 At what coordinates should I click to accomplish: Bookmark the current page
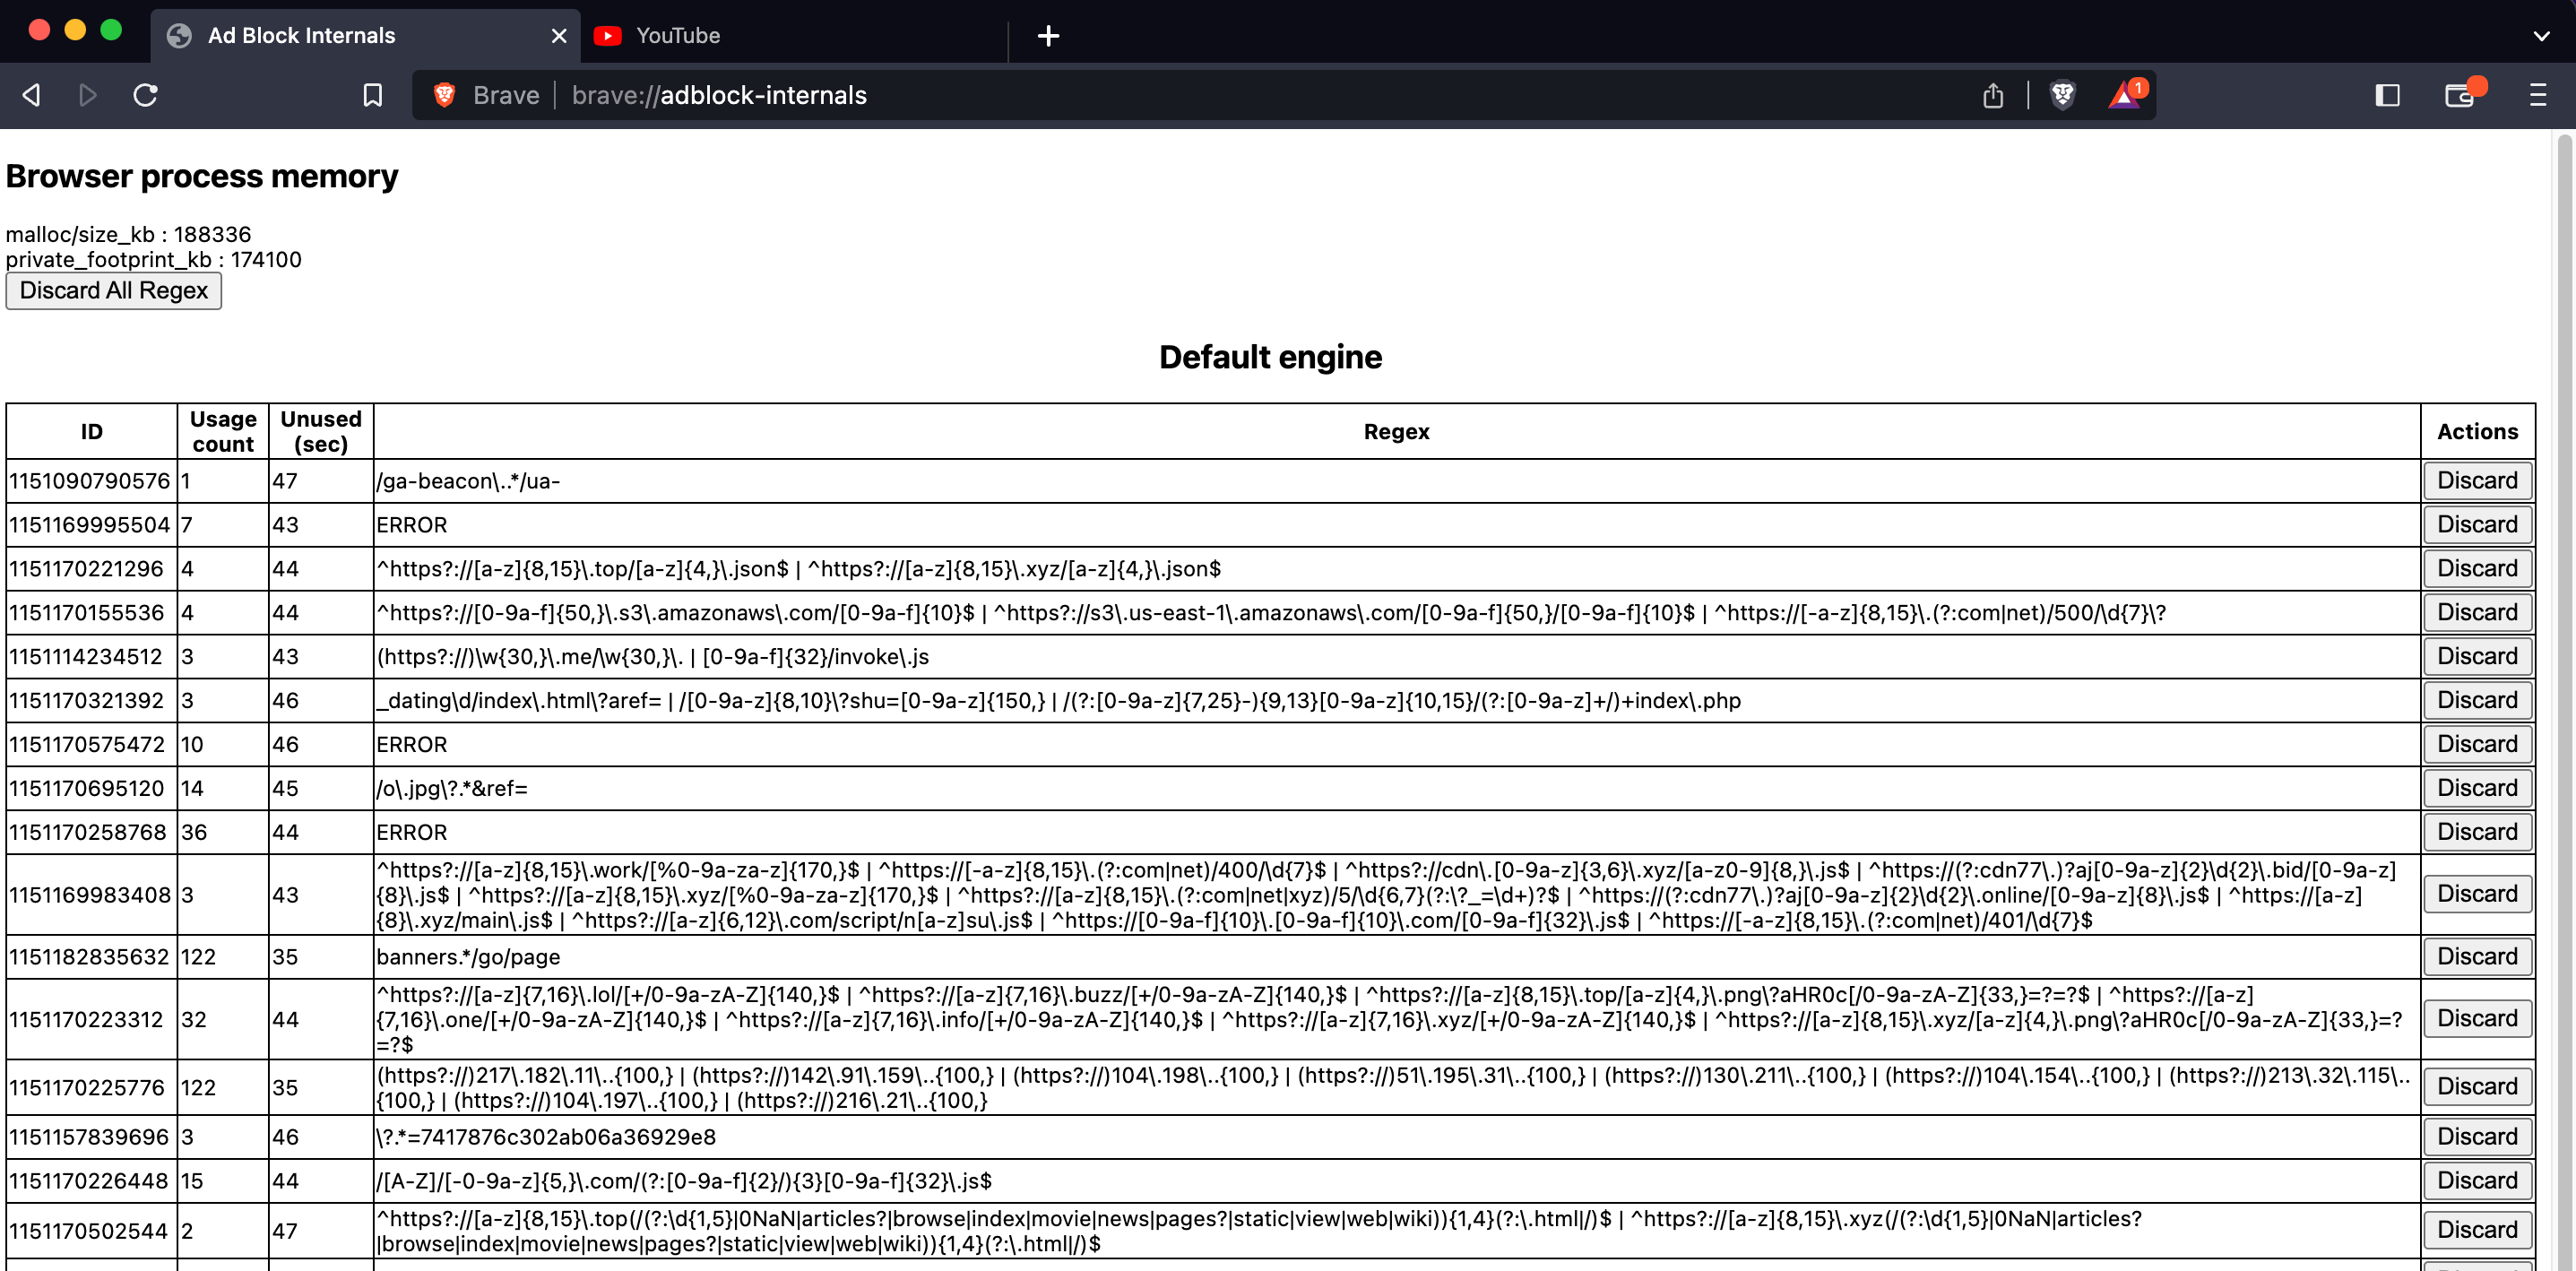pos(371,95)
